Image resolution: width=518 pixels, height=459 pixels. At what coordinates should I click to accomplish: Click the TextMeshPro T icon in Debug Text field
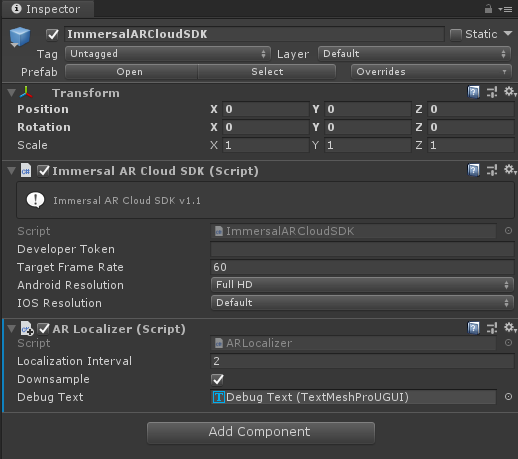tap(219, 397)
